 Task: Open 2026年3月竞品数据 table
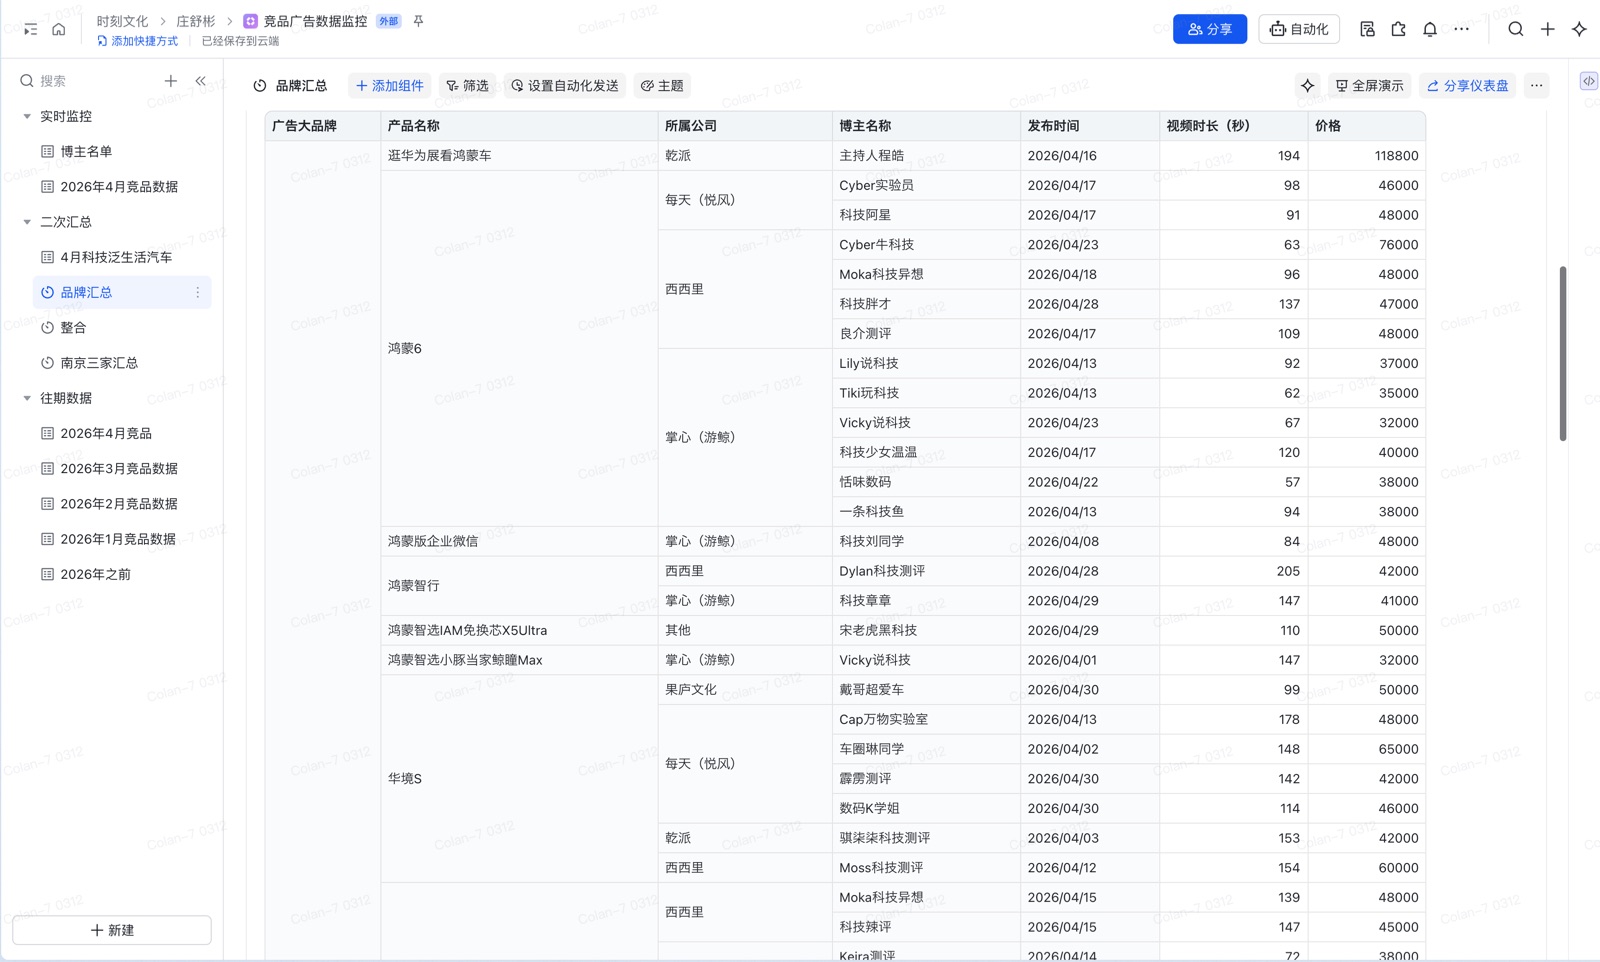click(122, 468)
